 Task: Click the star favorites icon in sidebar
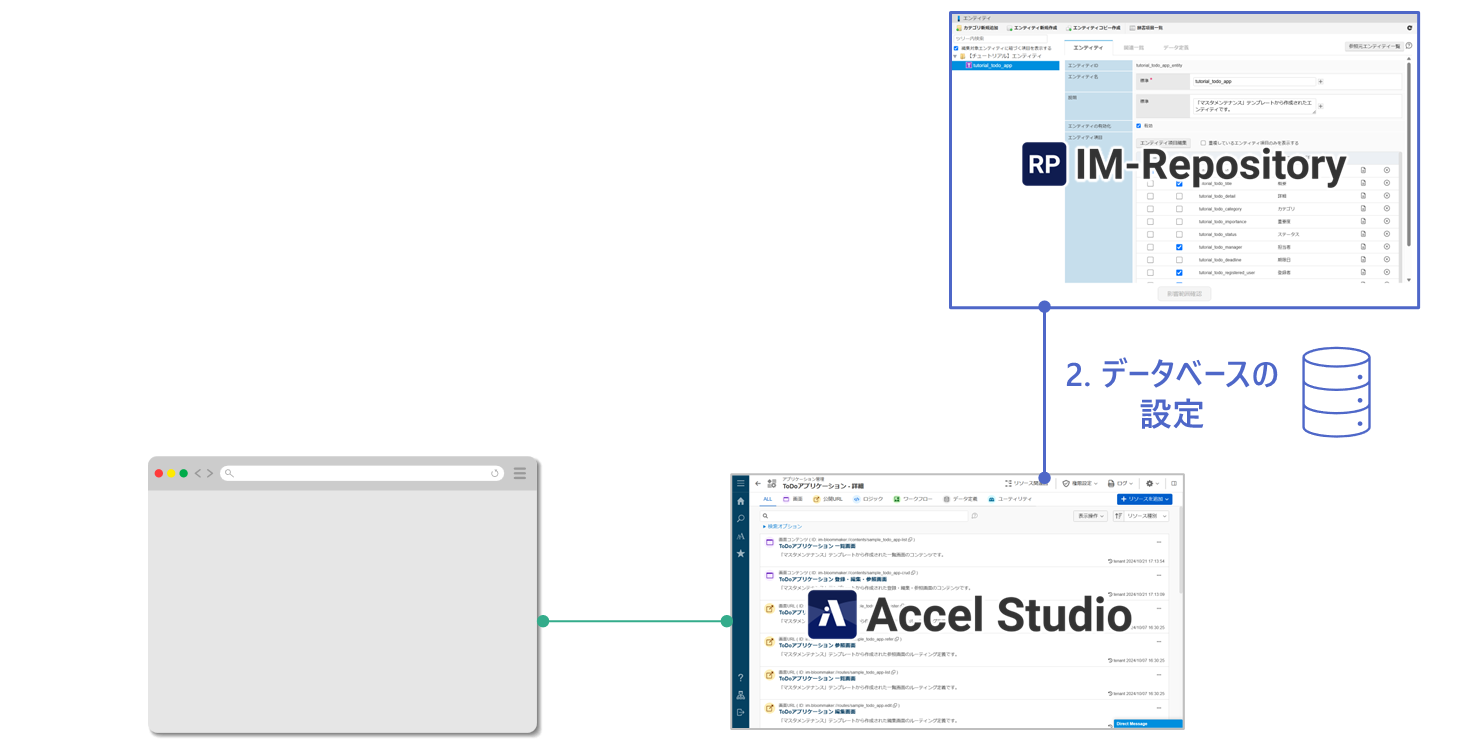point(740,553)
